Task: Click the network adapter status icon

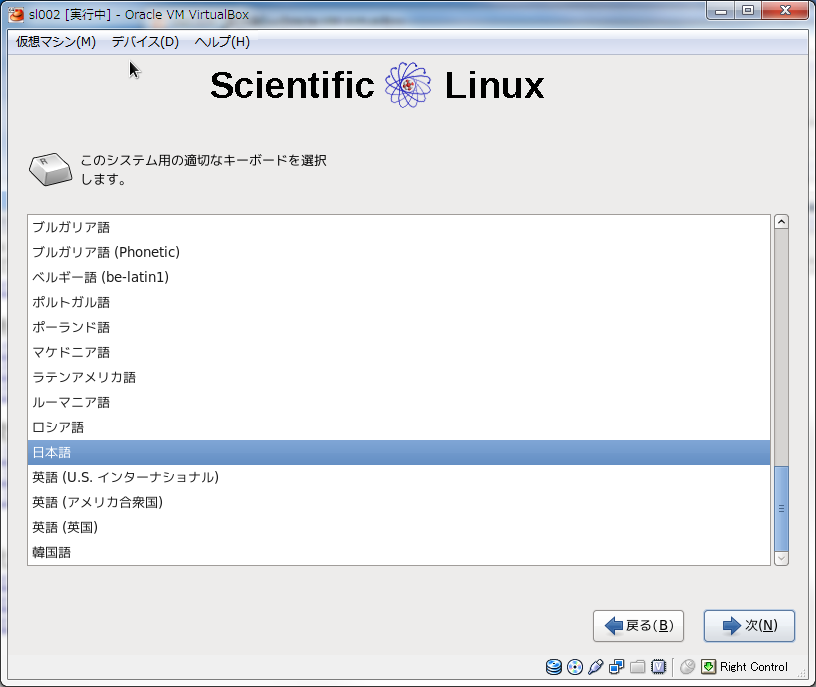Action: [x=617, y=667]
